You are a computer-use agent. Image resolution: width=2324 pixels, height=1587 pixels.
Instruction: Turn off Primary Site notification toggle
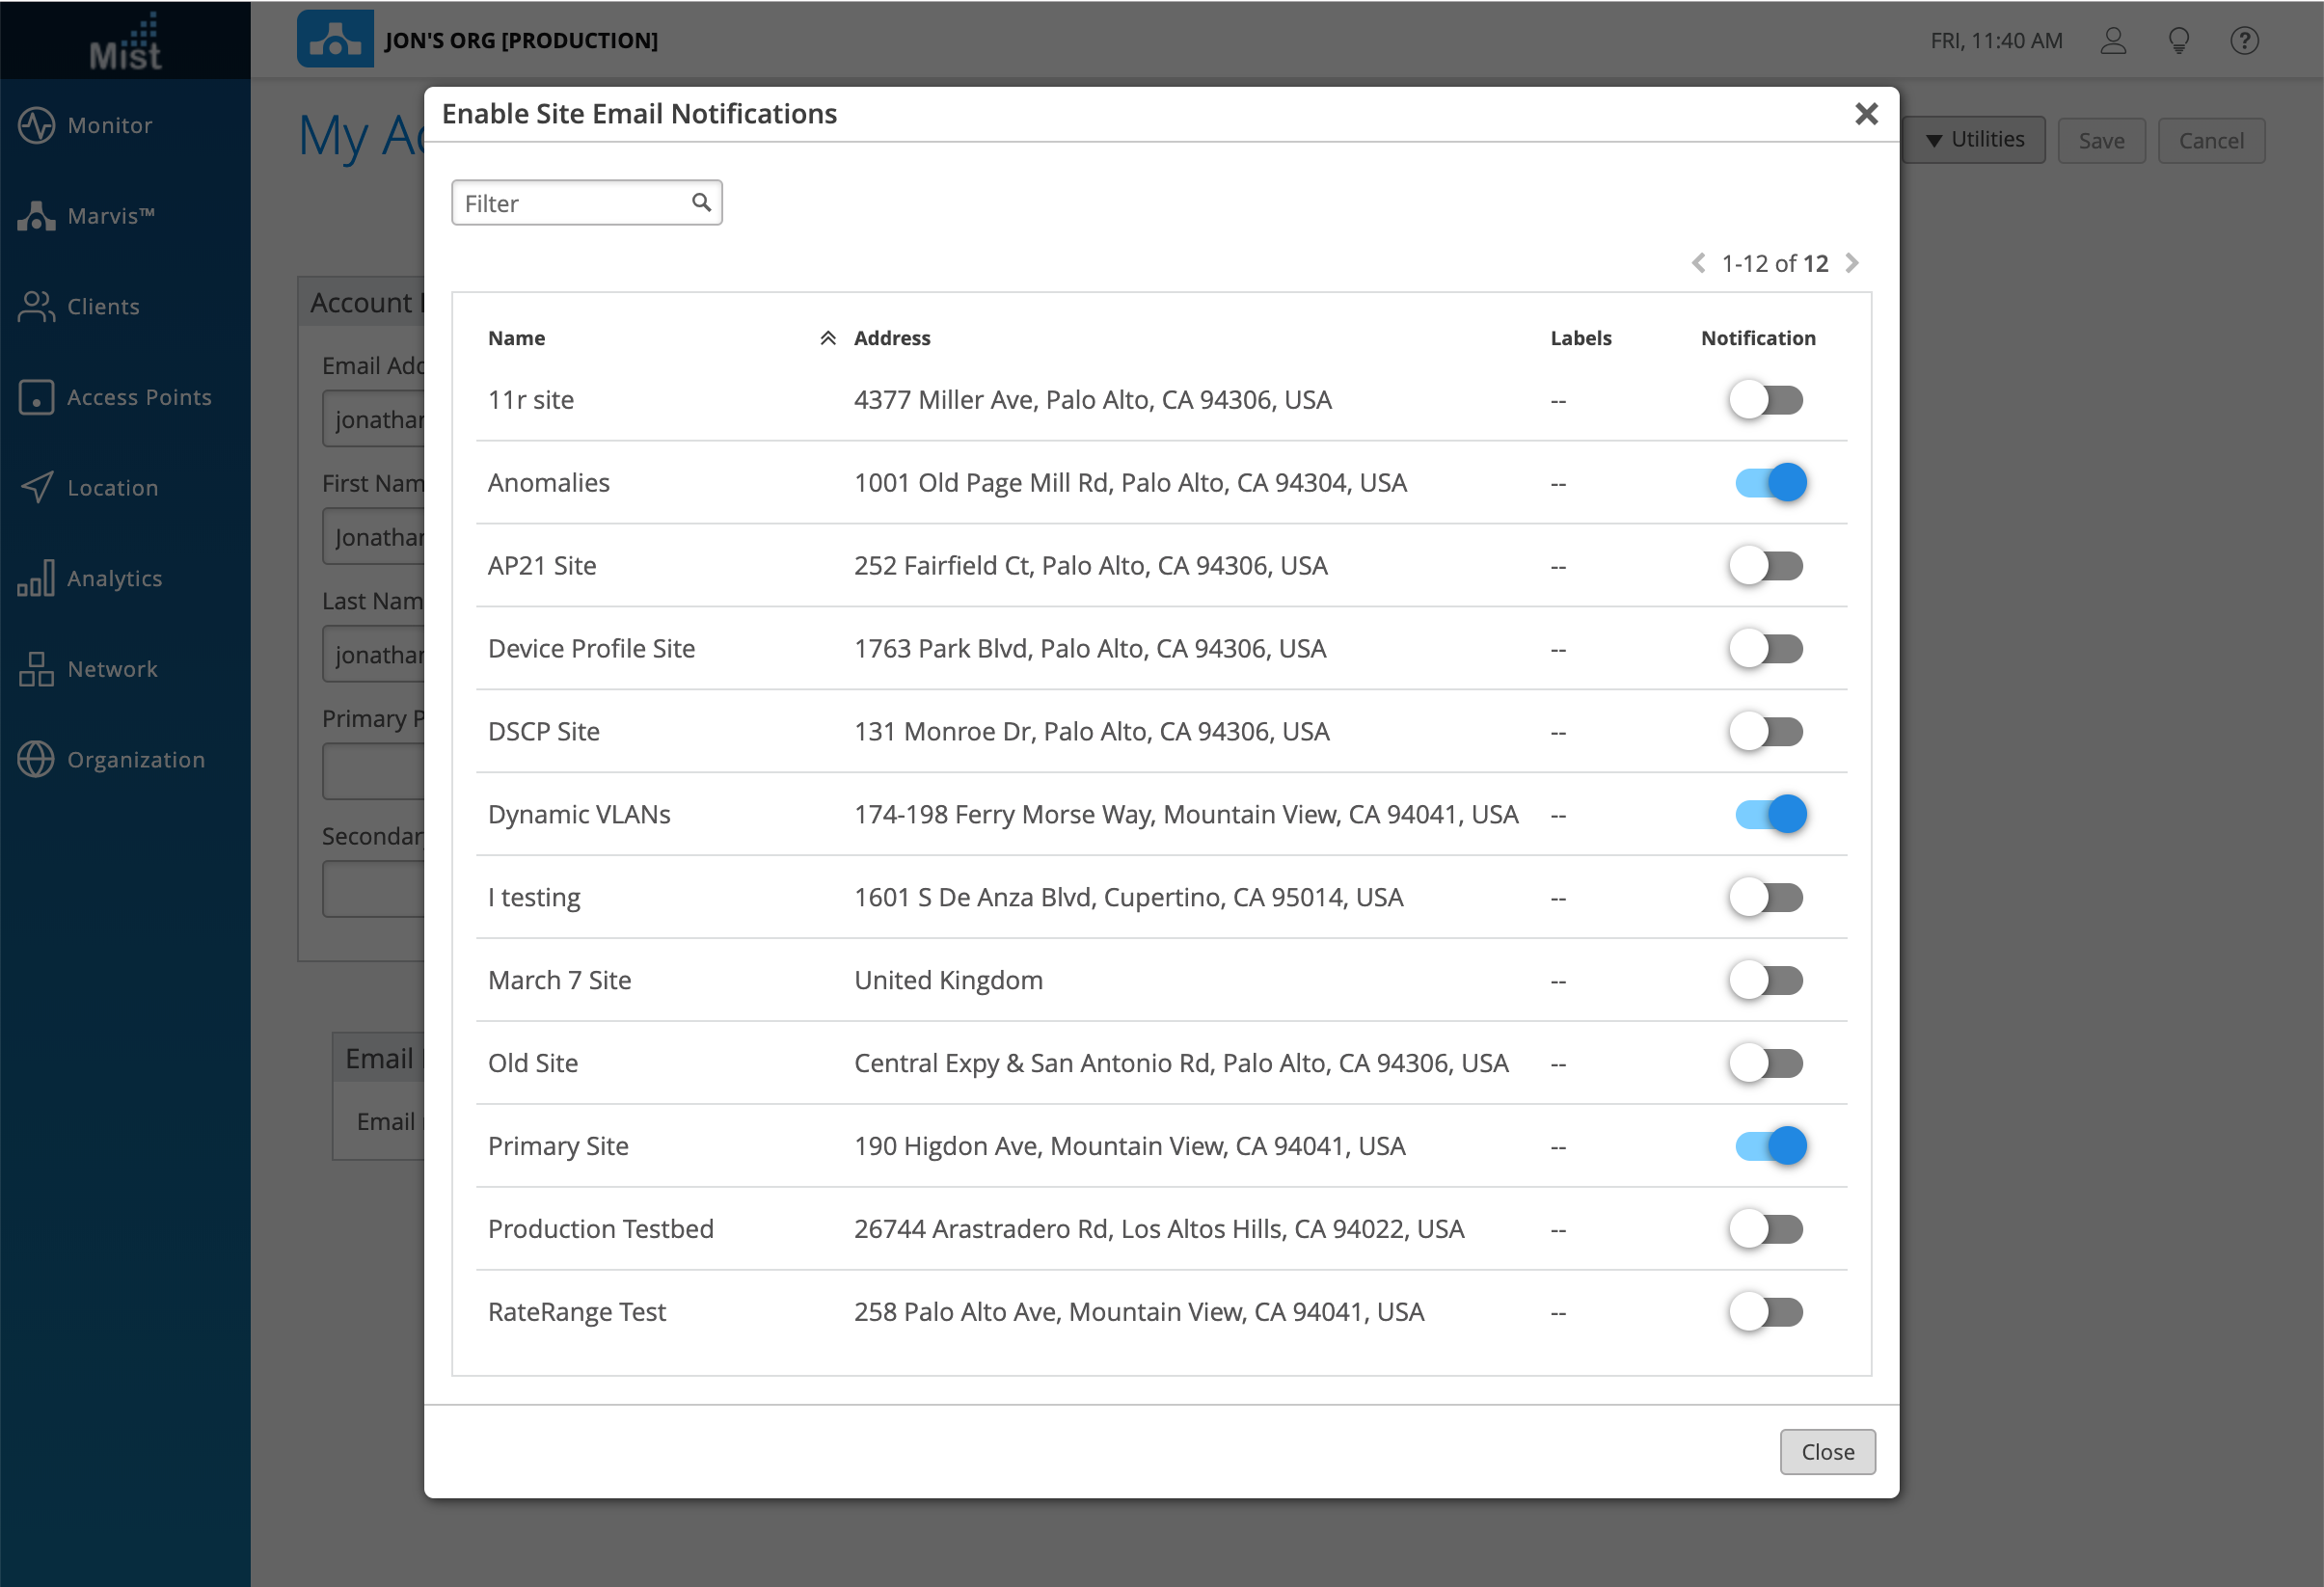coord(1770,1146)
